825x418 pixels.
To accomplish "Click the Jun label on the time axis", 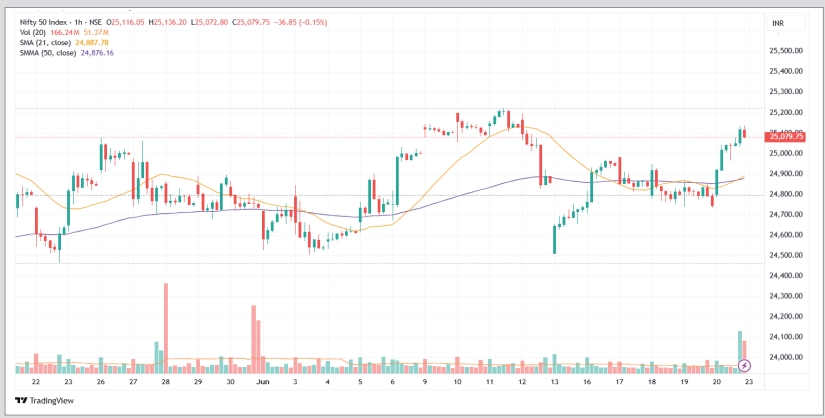I will click(x=261, y=383).
